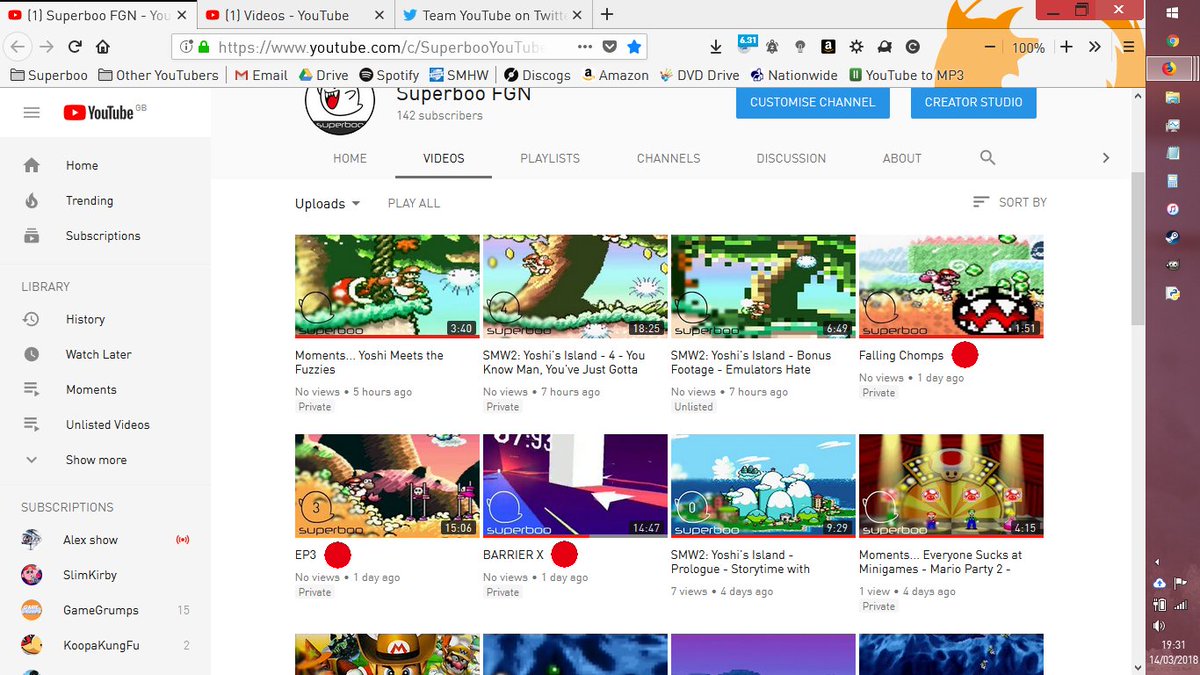Click the page vertical scrollbar thumb
Screen dimensions: 1200x675
pyautogui.click(x=1138, y=248)
